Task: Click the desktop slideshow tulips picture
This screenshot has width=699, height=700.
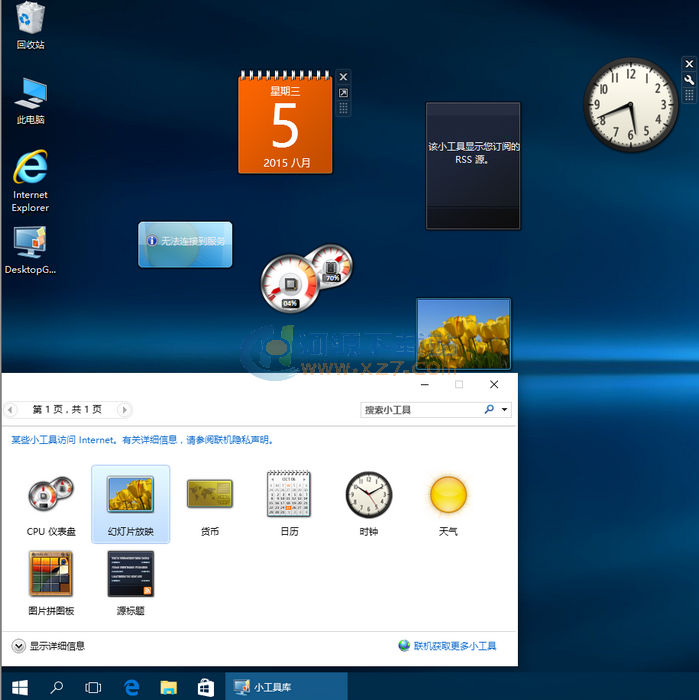Action: coord(463,334)
